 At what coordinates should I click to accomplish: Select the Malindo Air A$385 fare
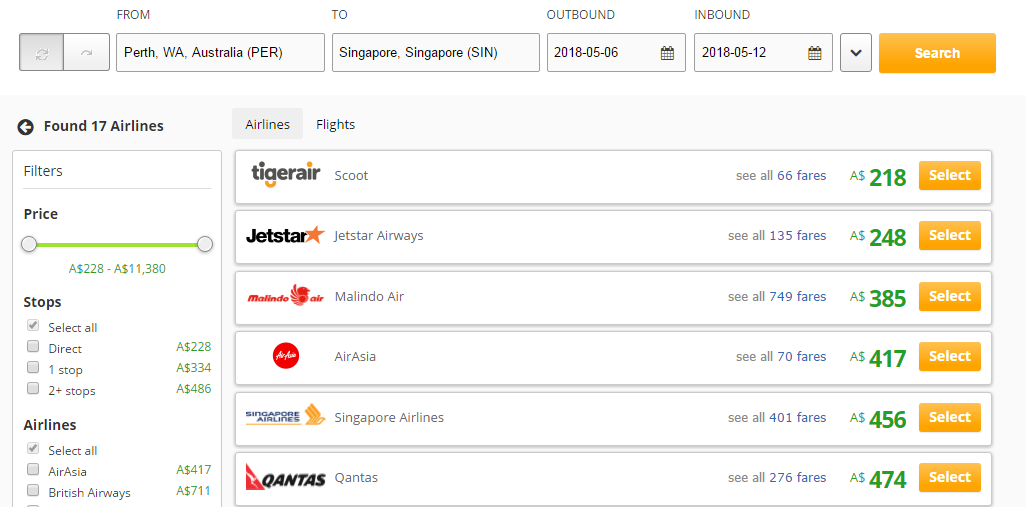(x=949, y=296)
